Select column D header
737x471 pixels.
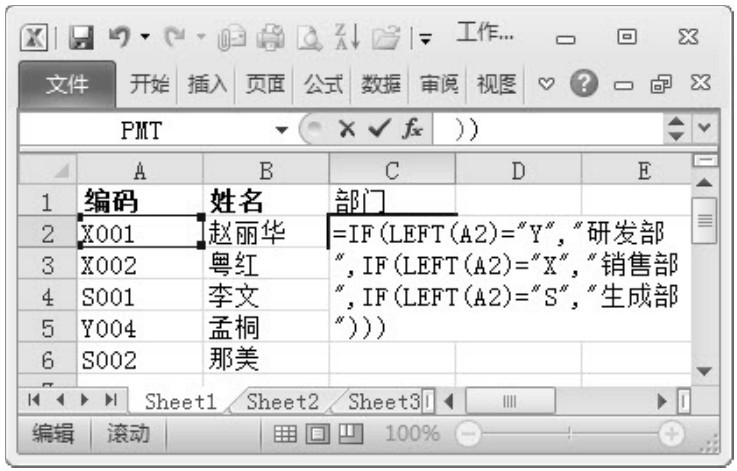[x=518, y=170]
